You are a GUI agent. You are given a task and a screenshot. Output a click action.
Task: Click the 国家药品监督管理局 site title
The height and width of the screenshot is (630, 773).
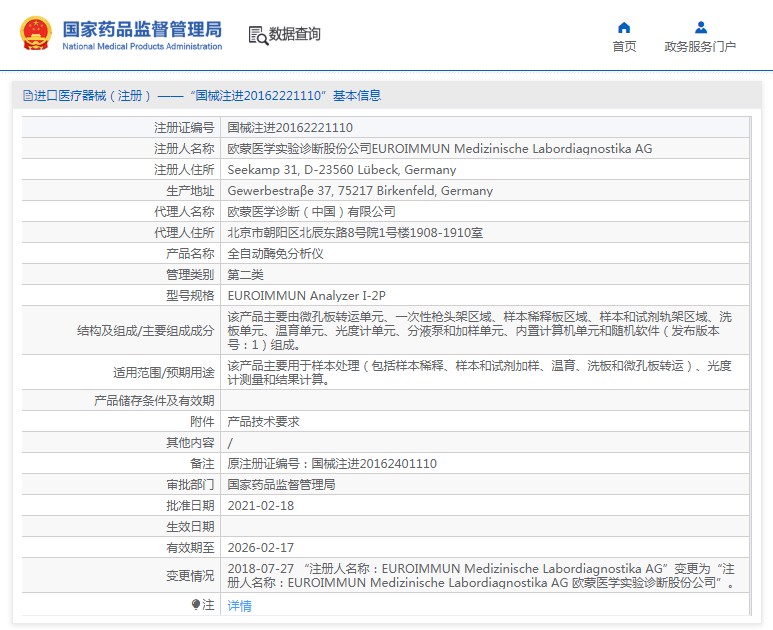142,29
